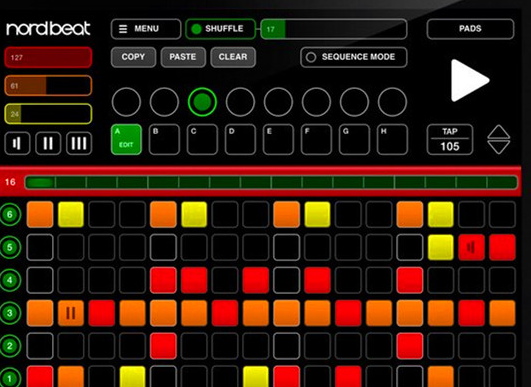Click the CLEAR button
The height and width of the screenshot is (387, 531).
click(x=233, y=57)
